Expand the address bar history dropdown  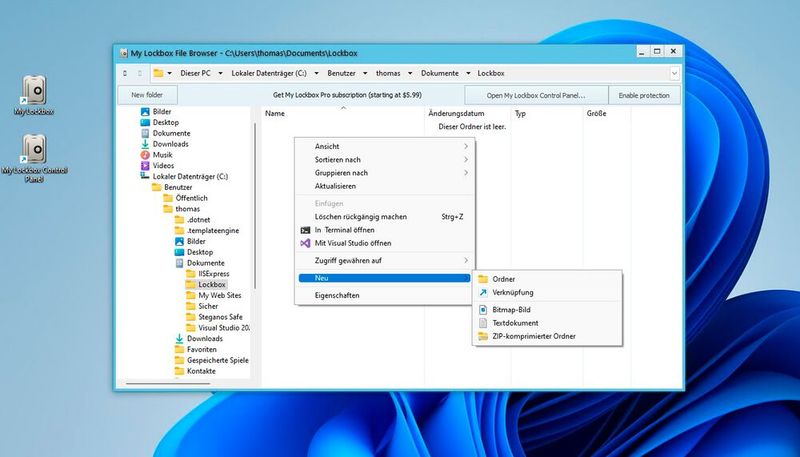click(675, 73)
